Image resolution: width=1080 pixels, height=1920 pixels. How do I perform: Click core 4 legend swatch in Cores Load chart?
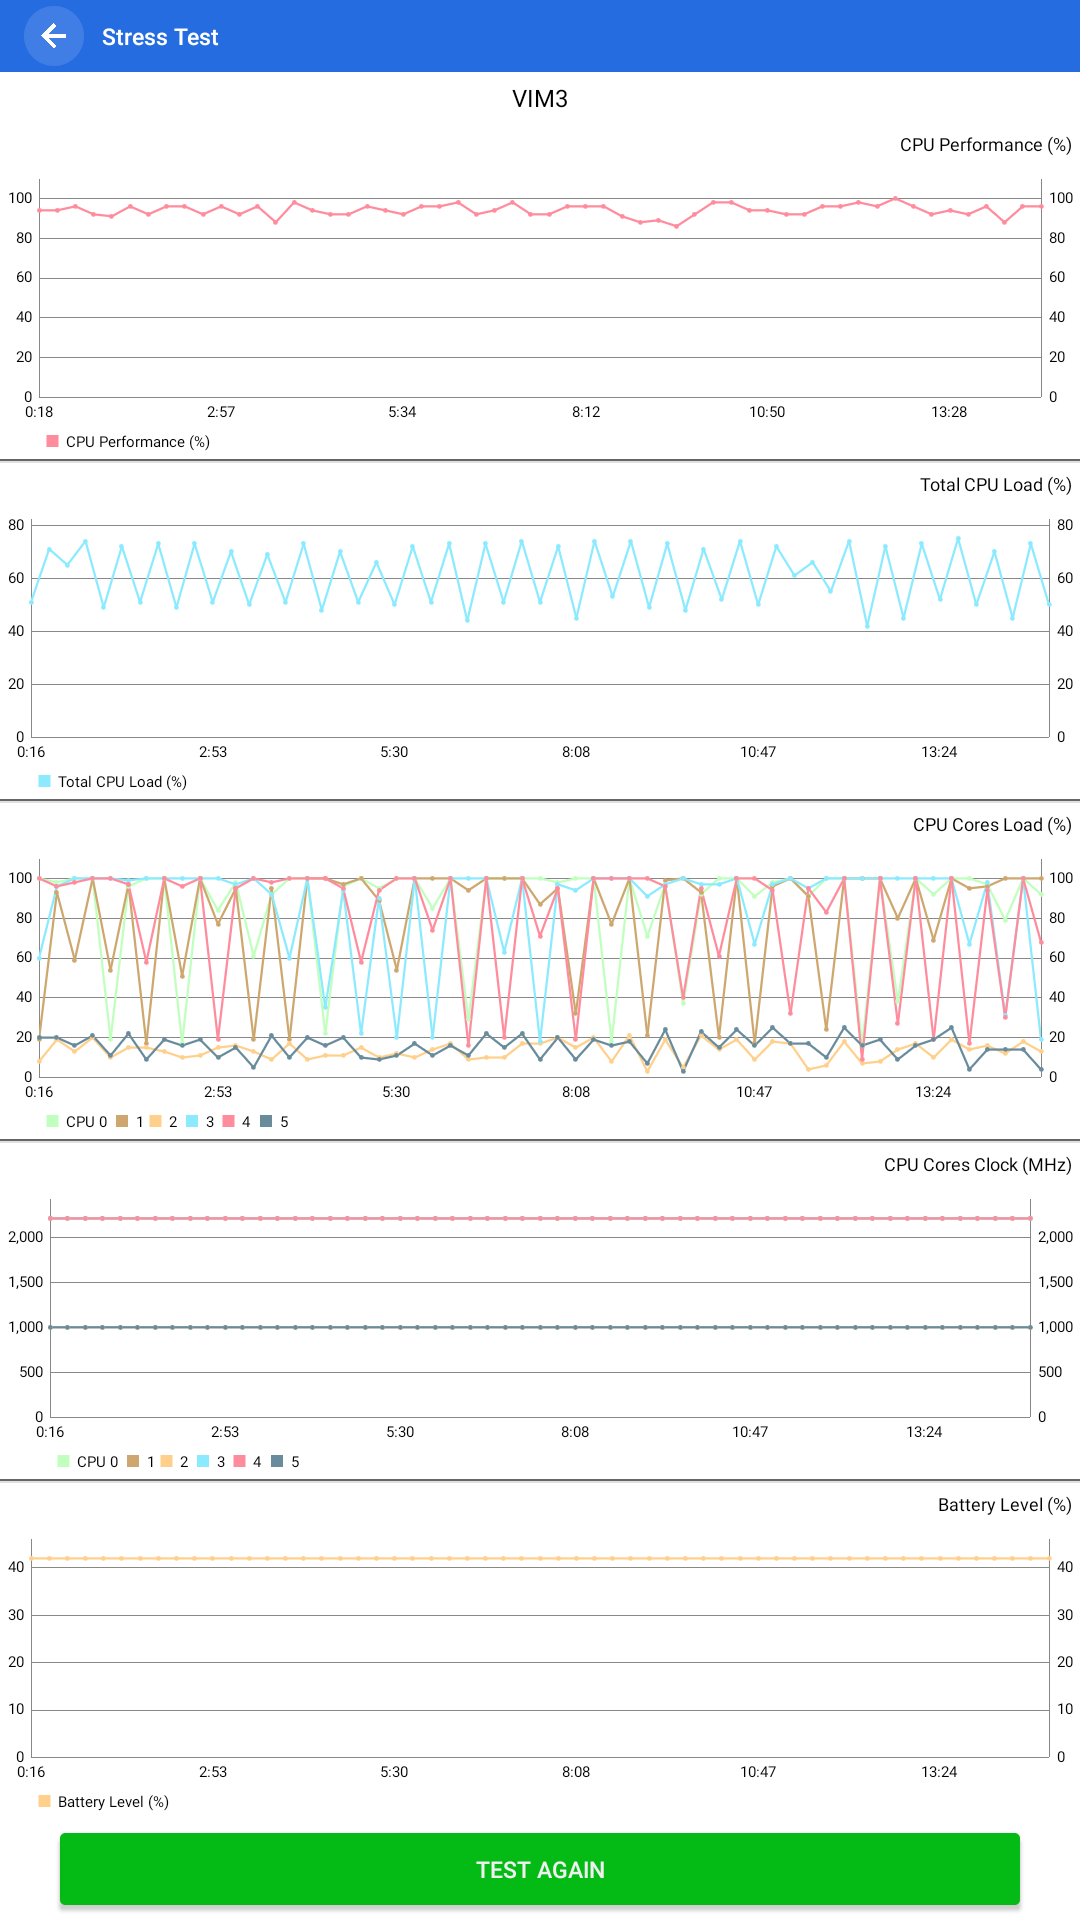229,1121
